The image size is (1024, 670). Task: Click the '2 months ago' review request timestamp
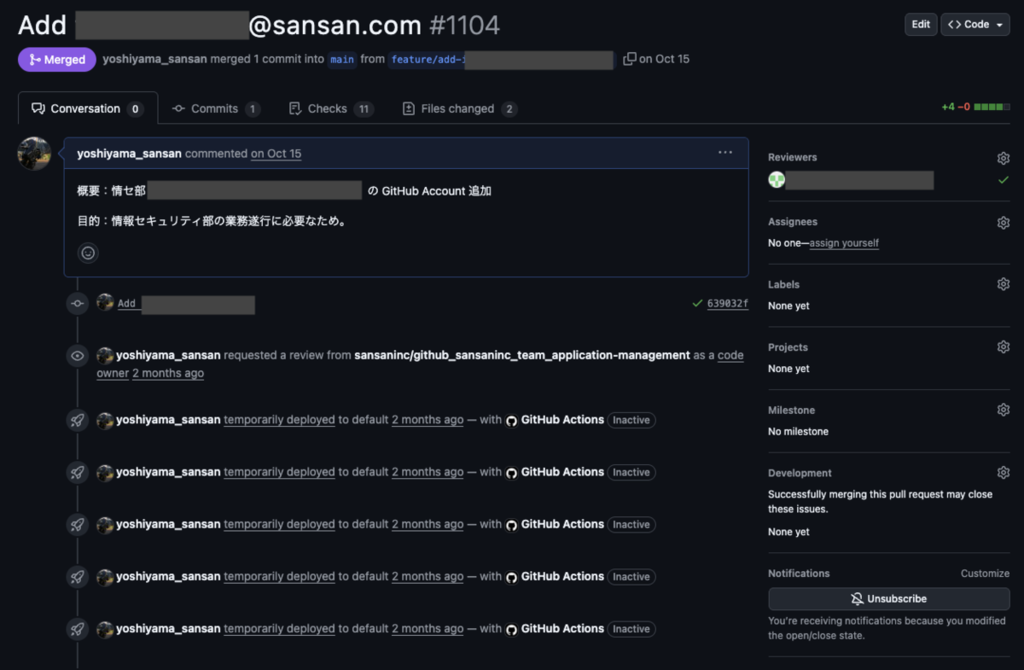coord(168,373)
